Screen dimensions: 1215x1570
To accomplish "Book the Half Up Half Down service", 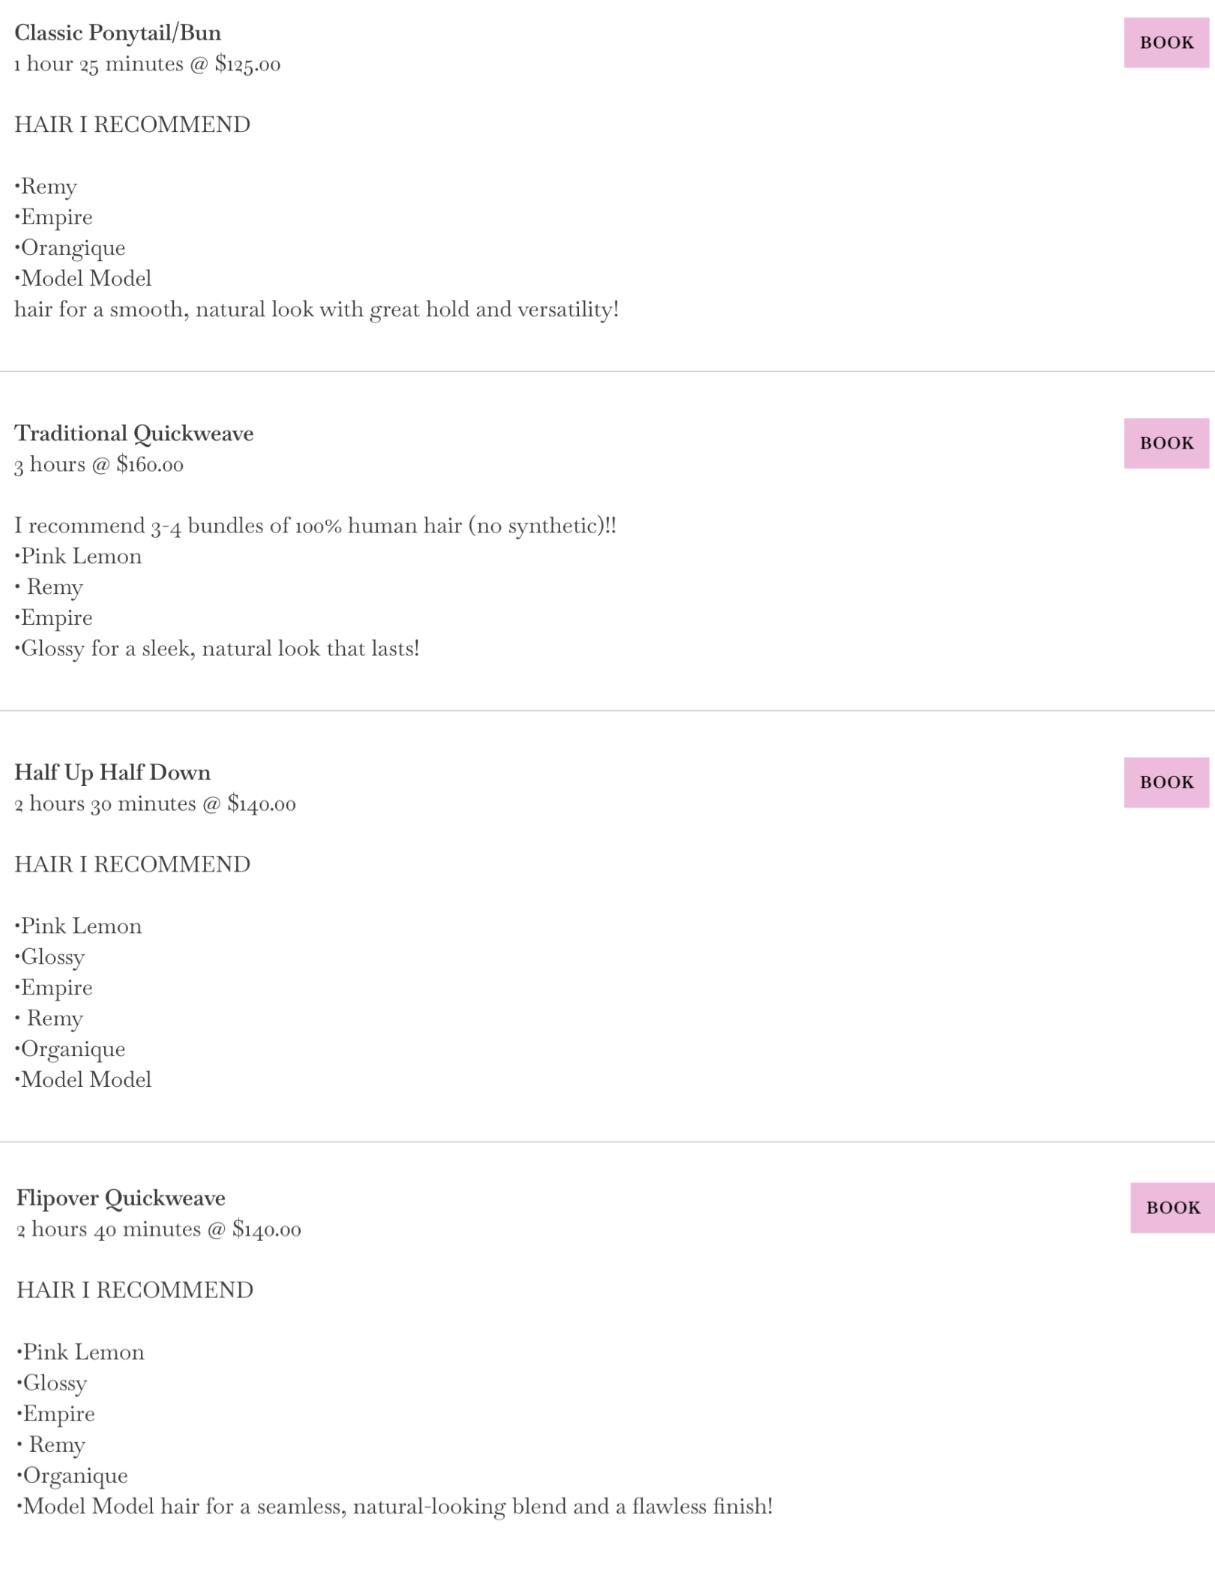I will click(1166, 782).
